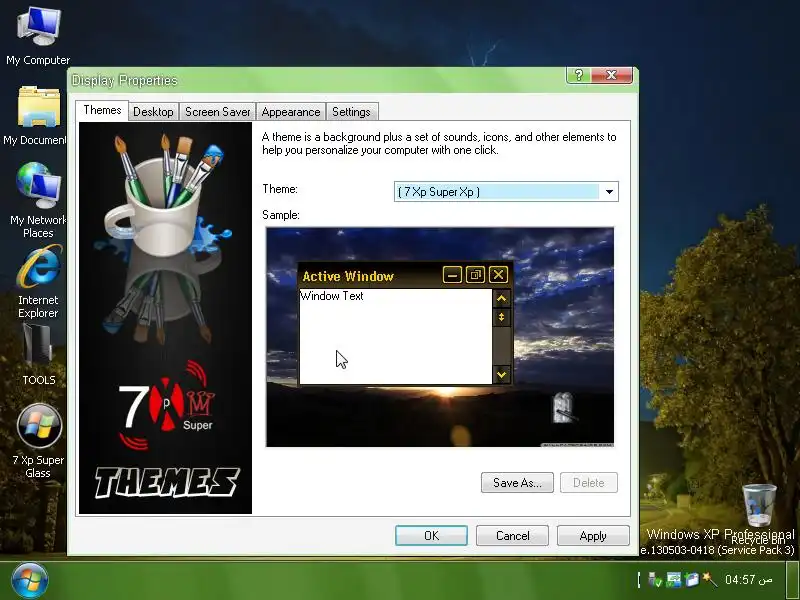Select the My Network Places icon

pyautogui.click(x=38, y=200)
